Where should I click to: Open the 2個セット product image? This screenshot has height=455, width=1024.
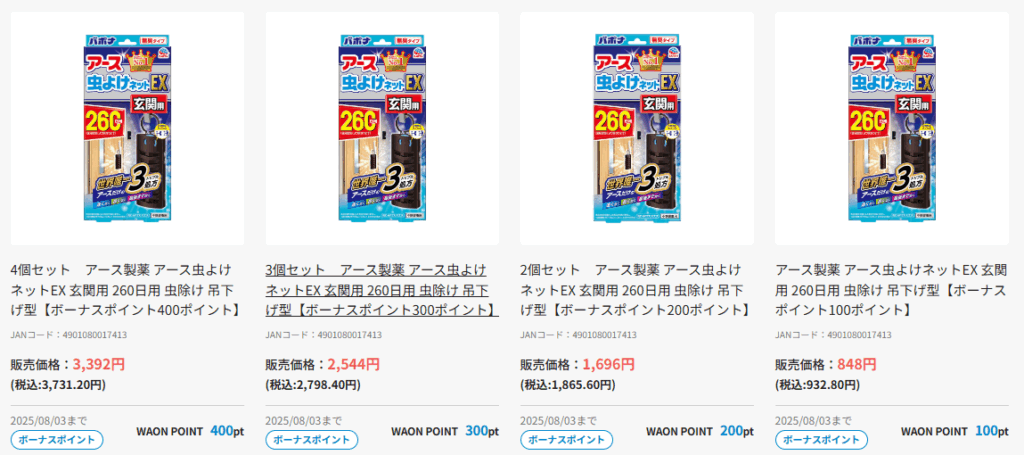pos(637,129)
